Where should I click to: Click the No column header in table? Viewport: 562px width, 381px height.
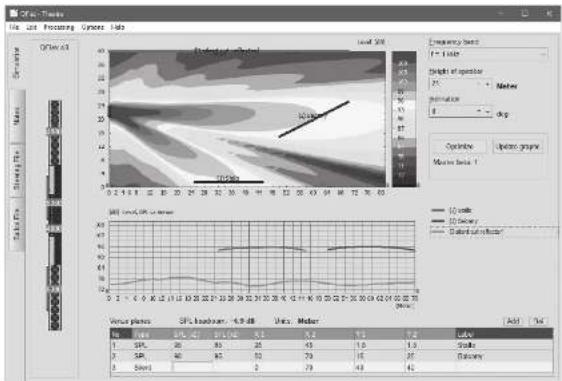pyautogui.click(x=121, y=334)
